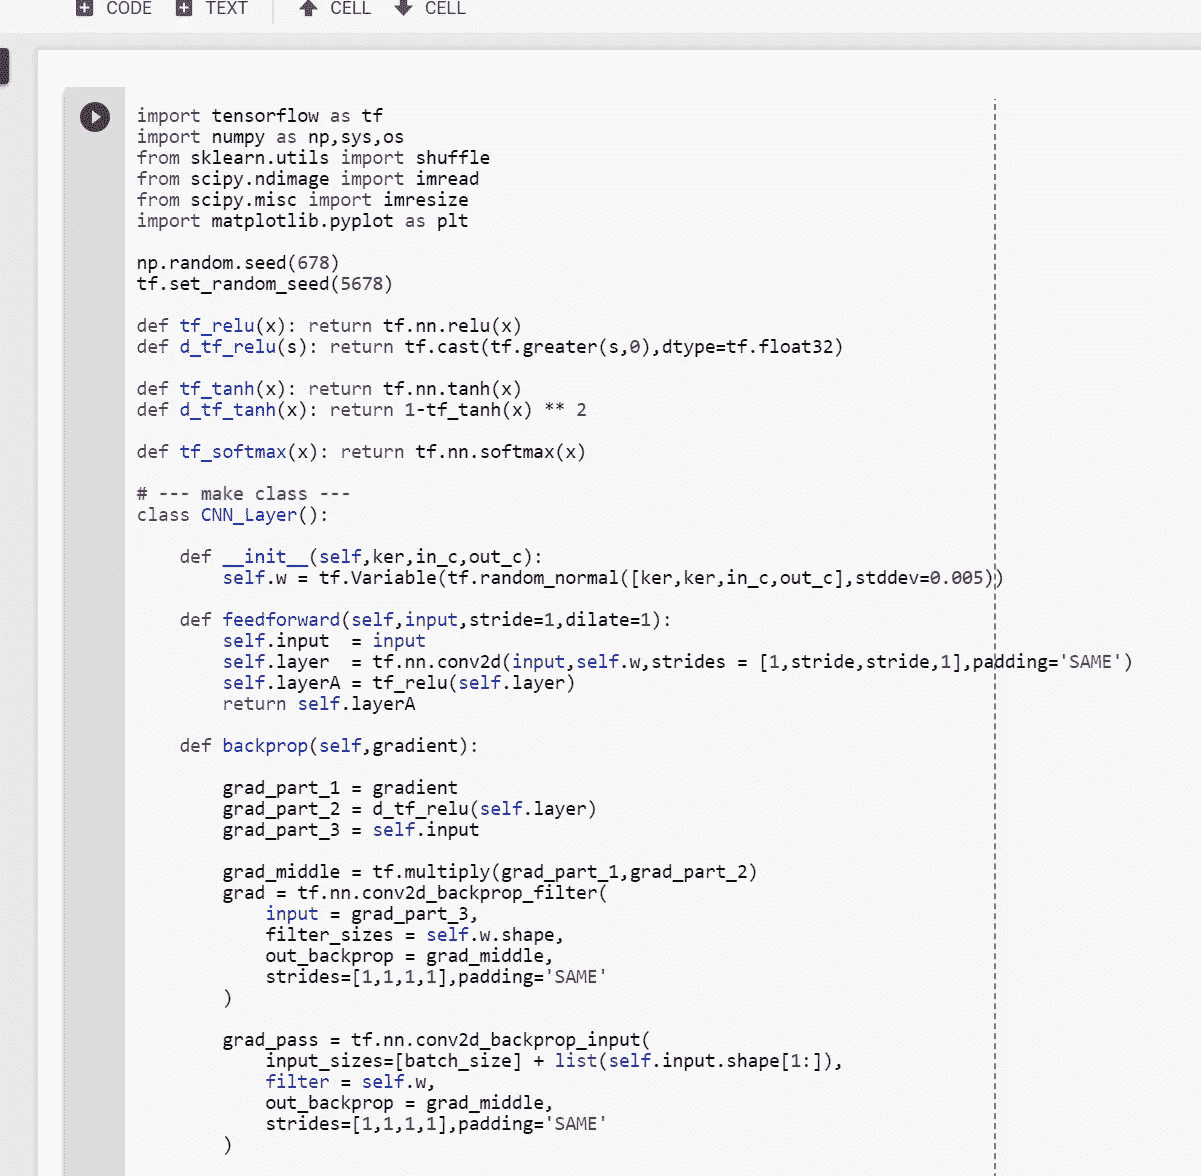Click the 'def __init__' method line
The image size is (1201, 1176).
tap(362, 557)
